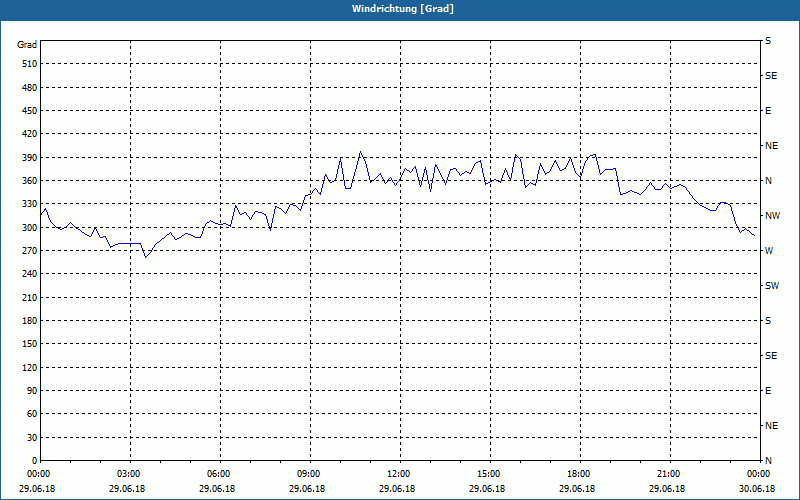This screenshot has height=500, width=800.
Task: Click the '00:00' label above '30.06.18'
Action: [x=760, y=474]
